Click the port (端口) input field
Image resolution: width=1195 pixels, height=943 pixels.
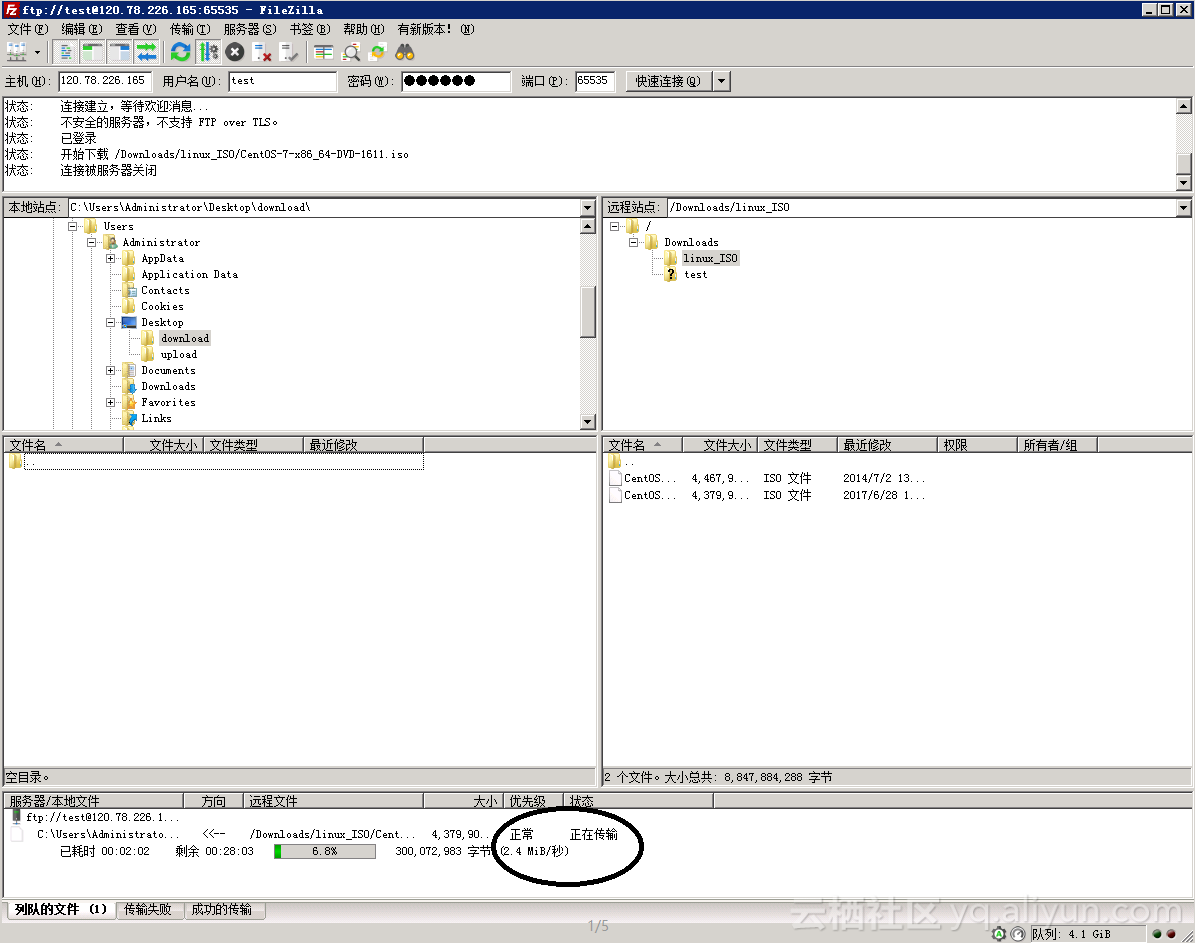594,81
